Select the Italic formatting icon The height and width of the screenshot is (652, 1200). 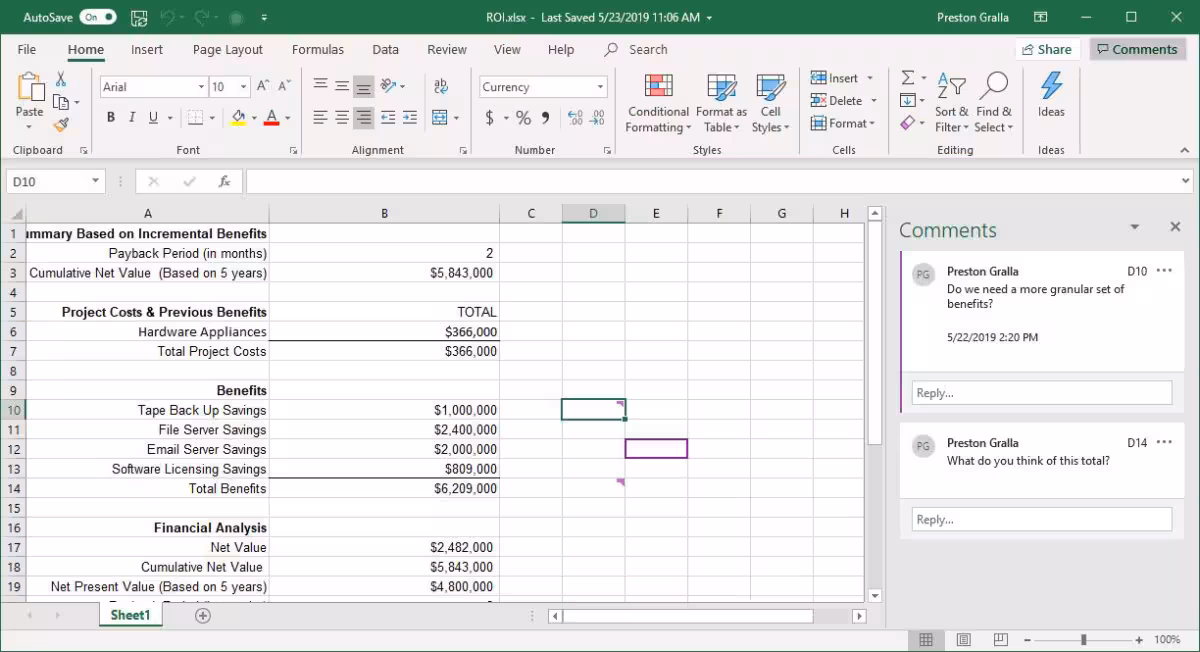click(x=130, y=117)
